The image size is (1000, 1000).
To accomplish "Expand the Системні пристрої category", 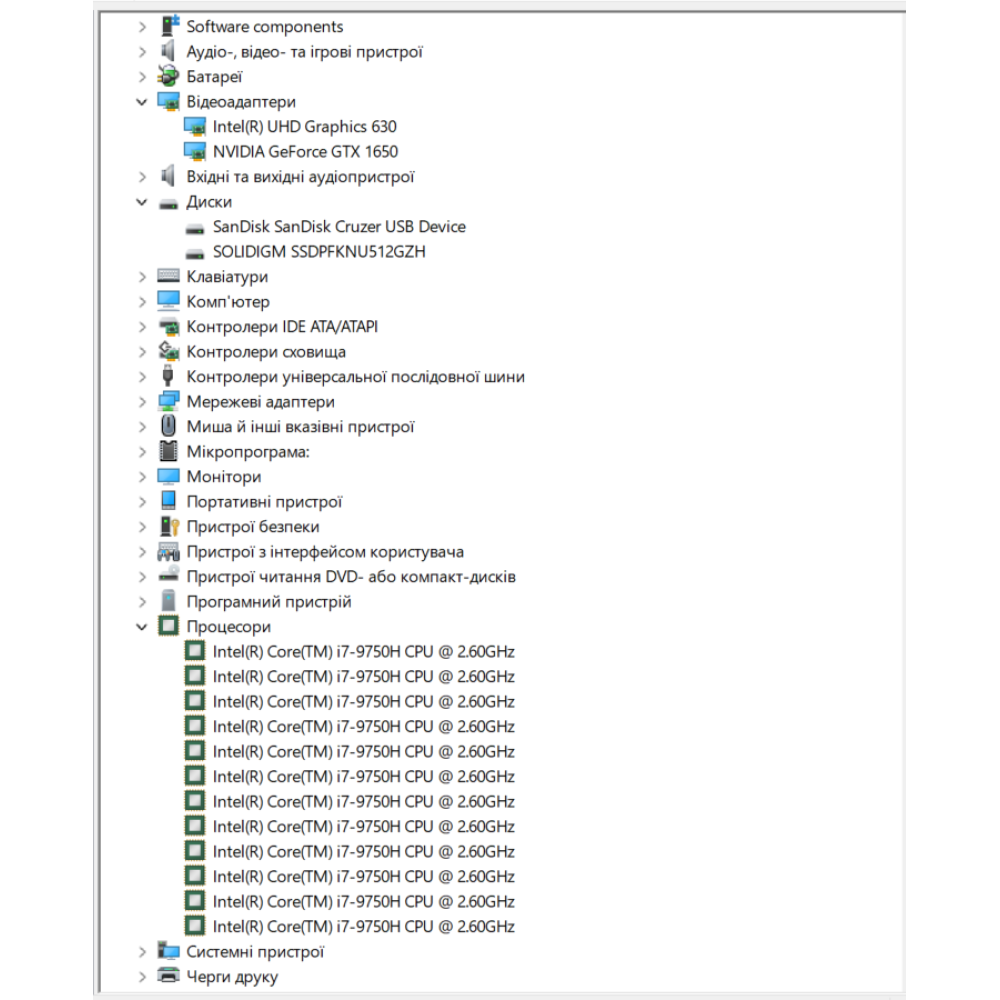I will (x=142, y=952).
